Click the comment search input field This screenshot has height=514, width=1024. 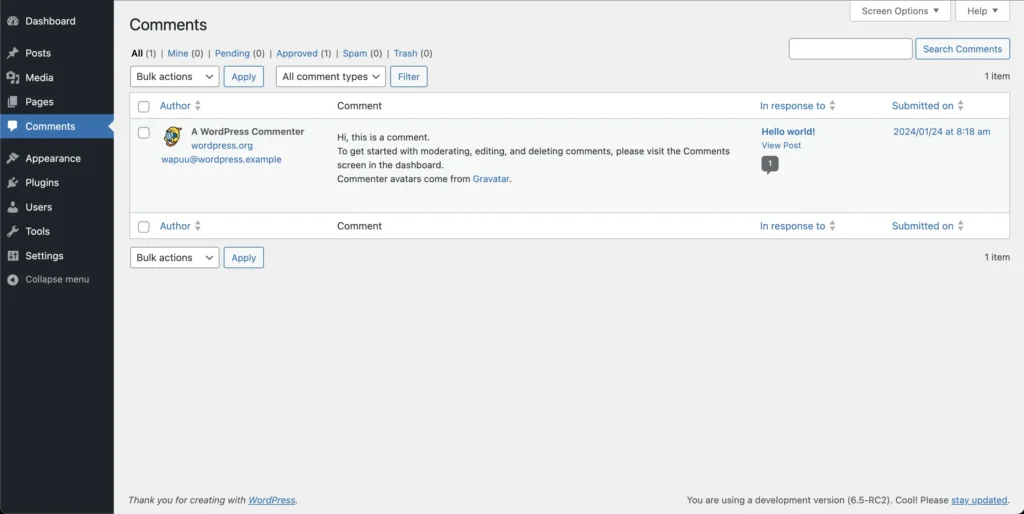pyautogui.click(x=850, y=49)
